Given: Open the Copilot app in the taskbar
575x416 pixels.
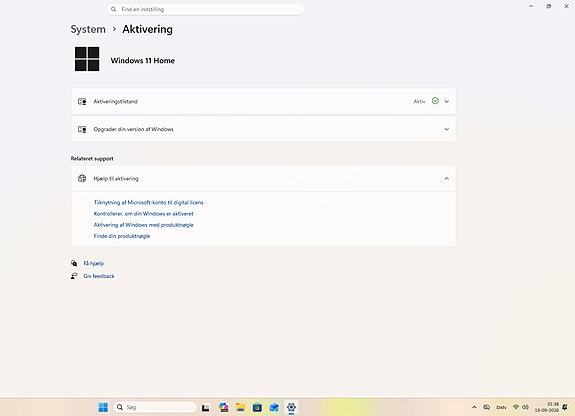Looking at the screenshot, I should coord(223,407).
